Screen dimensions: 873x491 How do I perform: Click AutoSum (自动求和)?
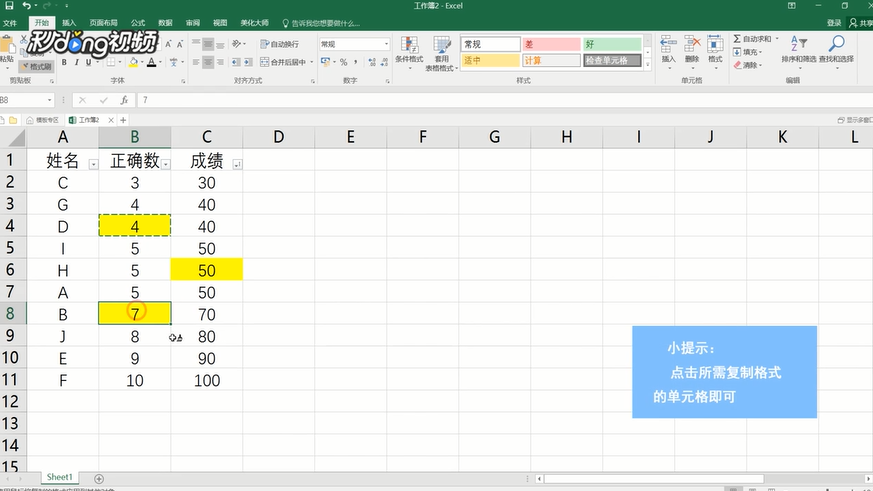[753, 38]
